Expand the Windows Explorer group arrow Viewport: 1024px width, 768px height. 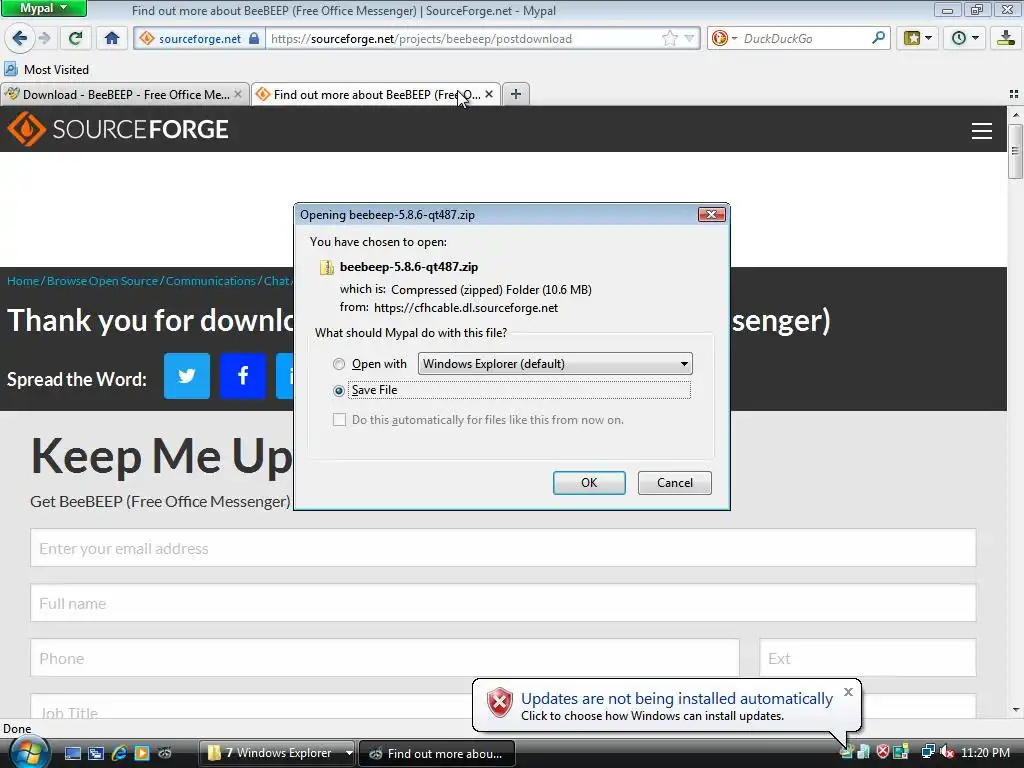[x=349, y=753]
